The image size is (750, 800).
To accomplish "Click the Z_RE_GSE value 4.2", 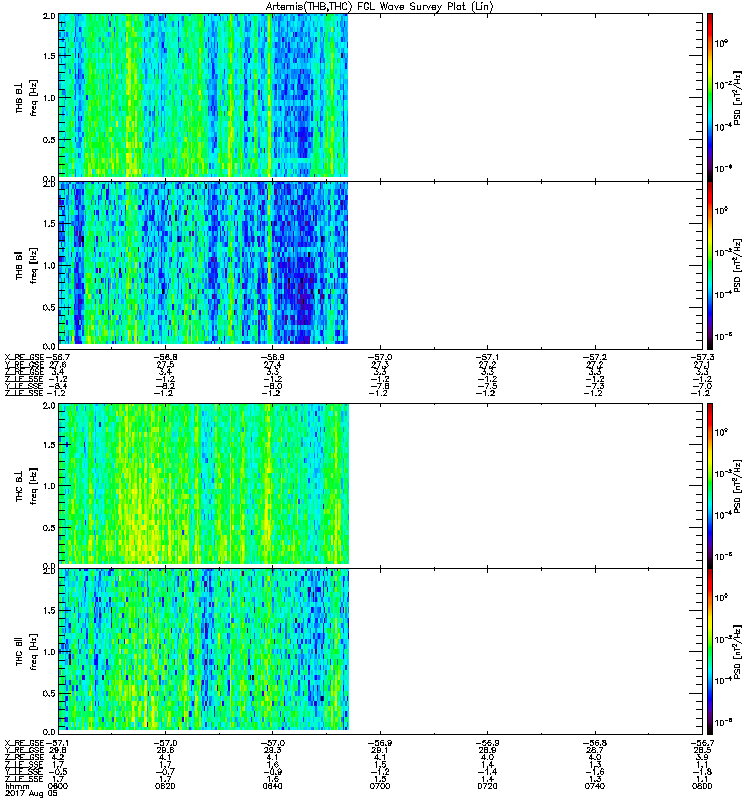I will [57, 758].
